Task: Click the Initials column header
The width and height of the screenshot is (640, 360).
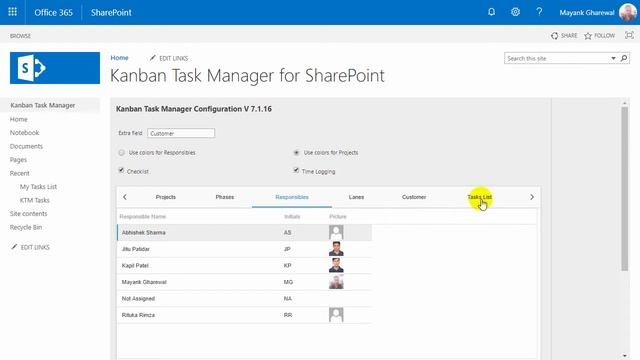Action: click(x=292, y=216)
